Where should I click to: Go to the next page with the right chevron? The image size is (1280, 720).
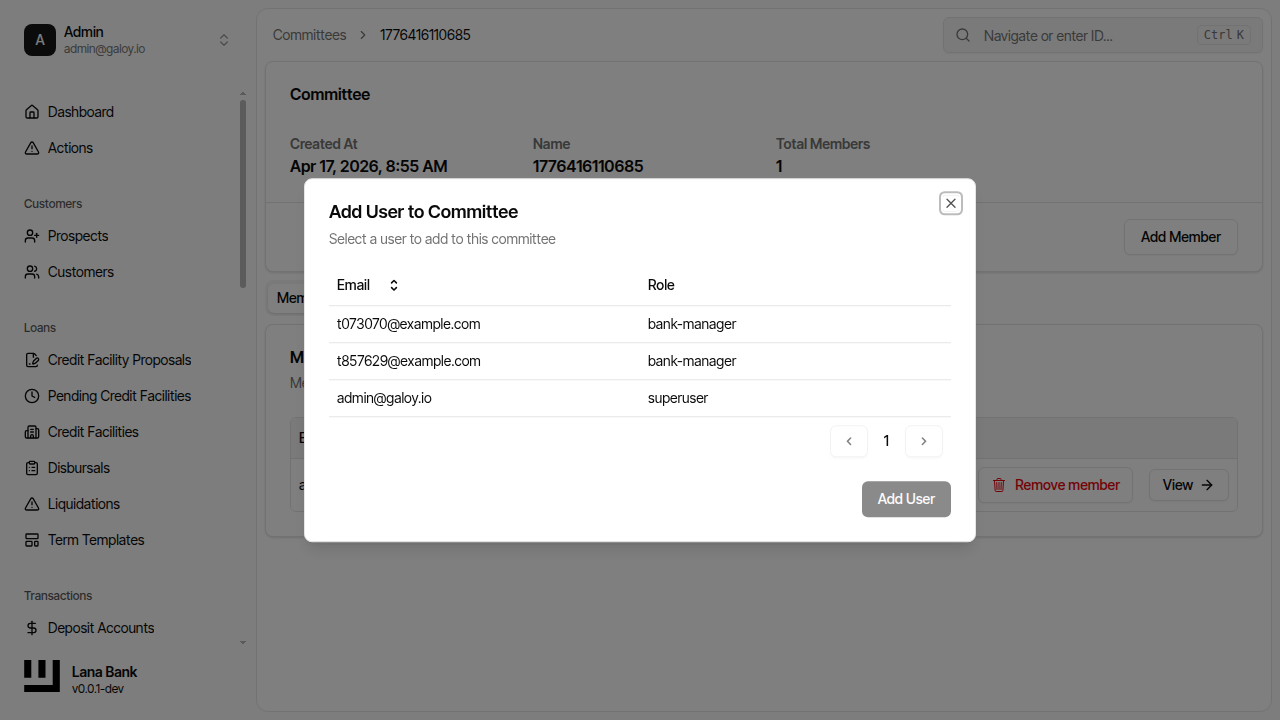coord(923,441)
